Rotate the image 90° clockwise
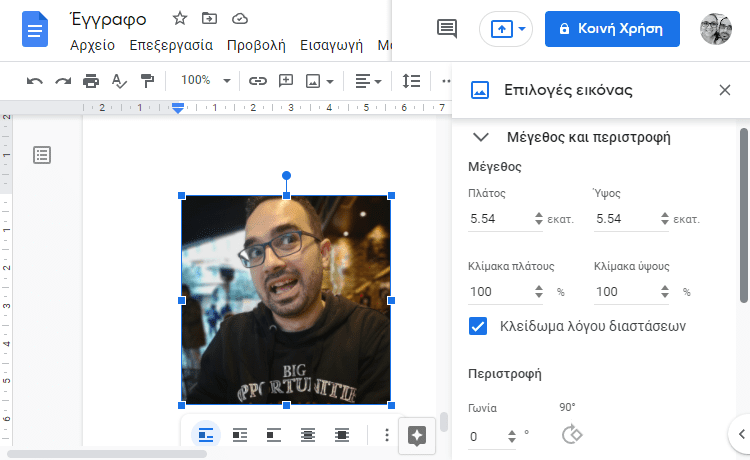The height and width of the screenshot is (460, 750). [572, 435]
